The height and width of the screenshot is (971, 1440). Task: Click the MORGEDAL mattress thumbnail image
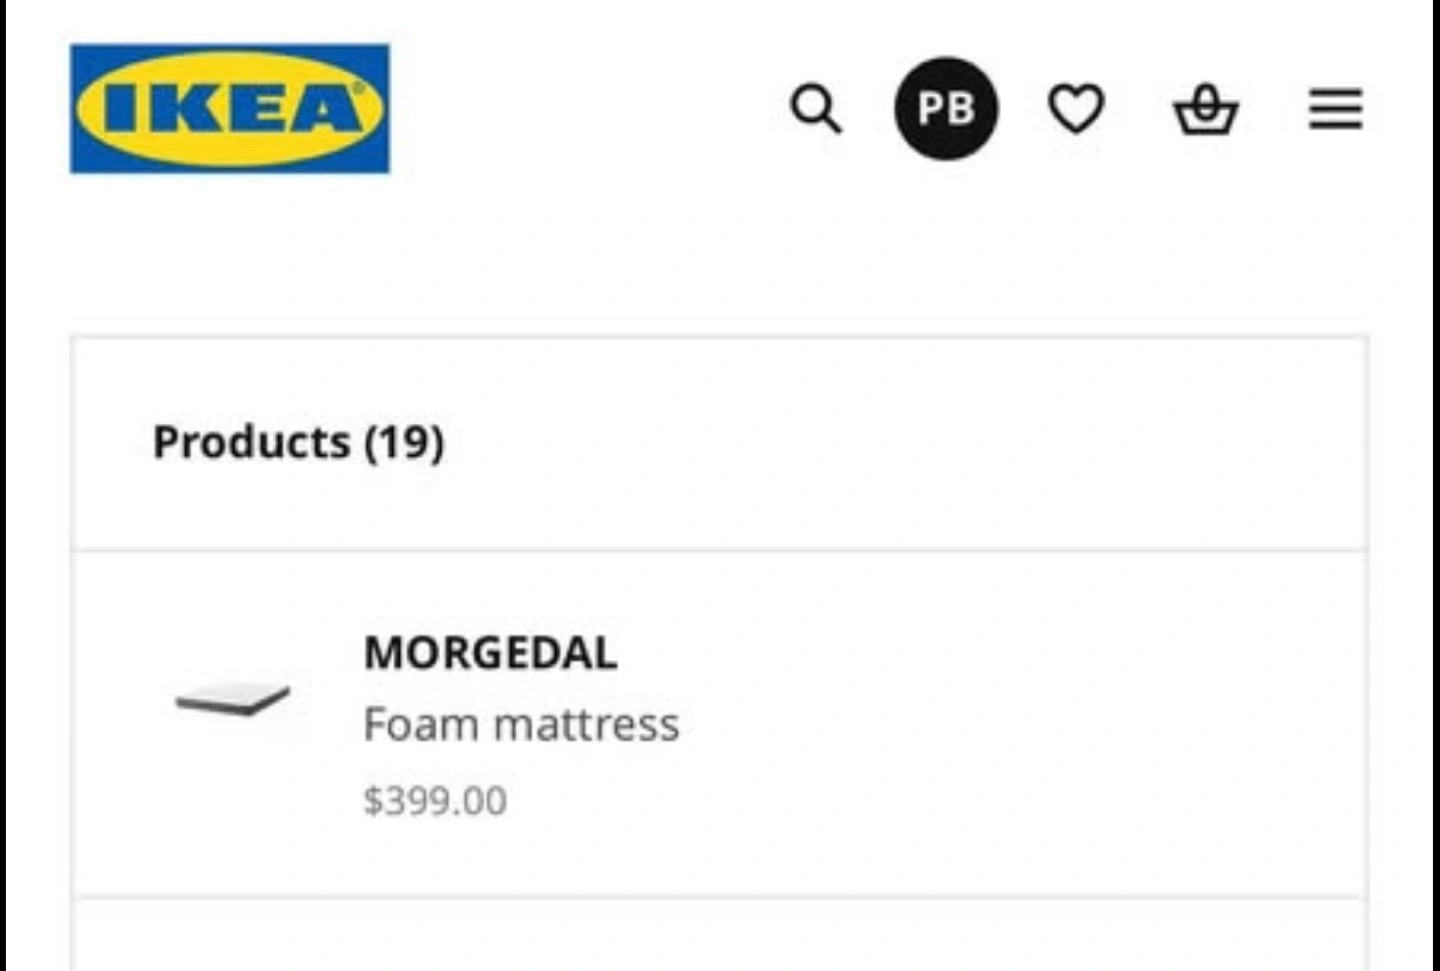[232, 698]
